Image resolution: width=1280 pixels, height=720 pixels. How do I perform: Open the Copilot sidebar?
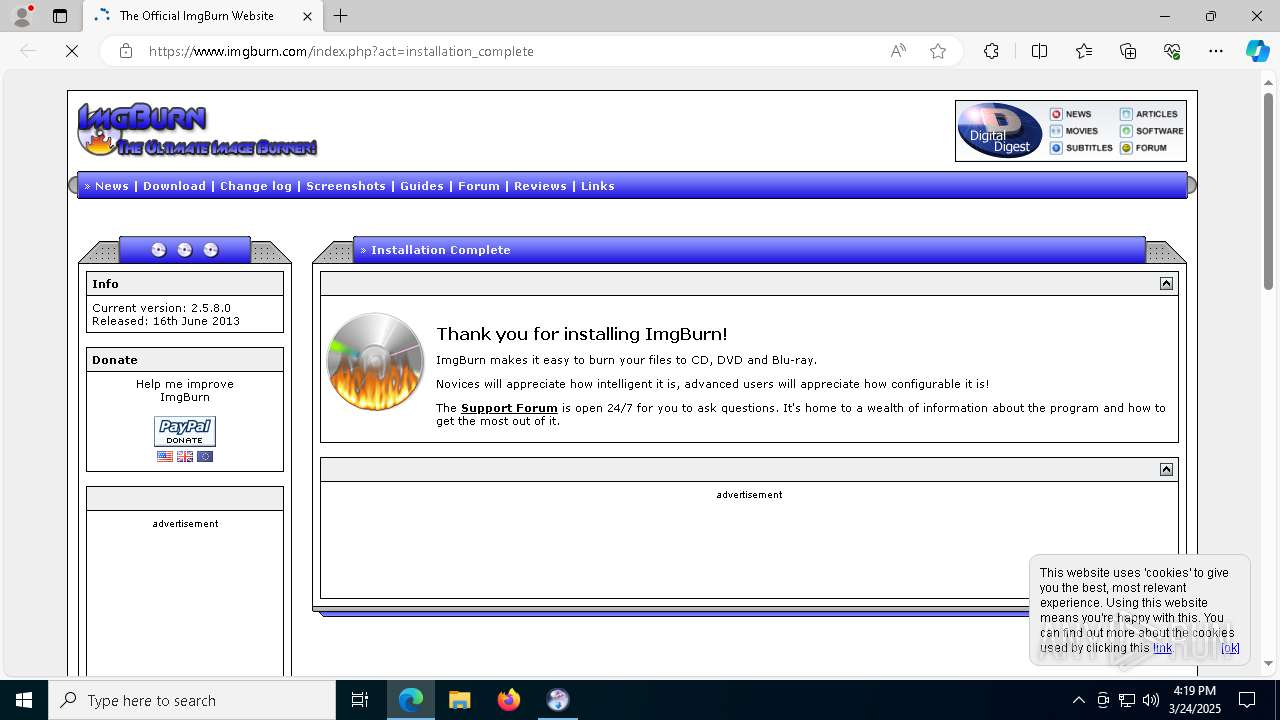(x=1257, y=51)
